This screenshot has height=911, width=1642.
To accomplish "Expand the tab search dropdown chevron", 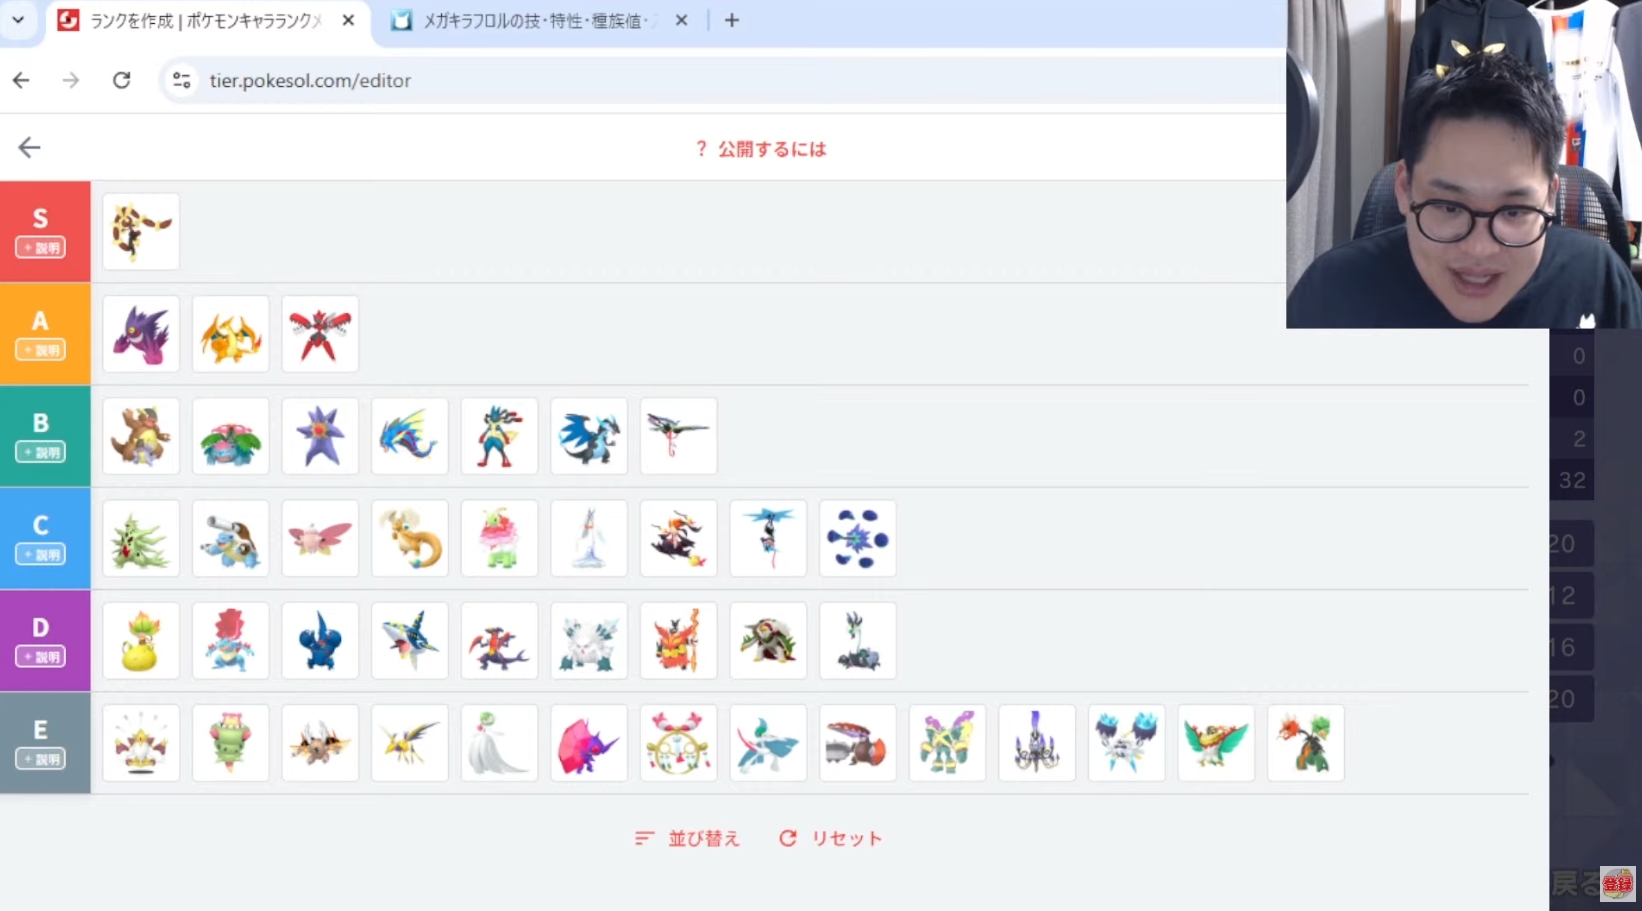I will click(18, 20).
